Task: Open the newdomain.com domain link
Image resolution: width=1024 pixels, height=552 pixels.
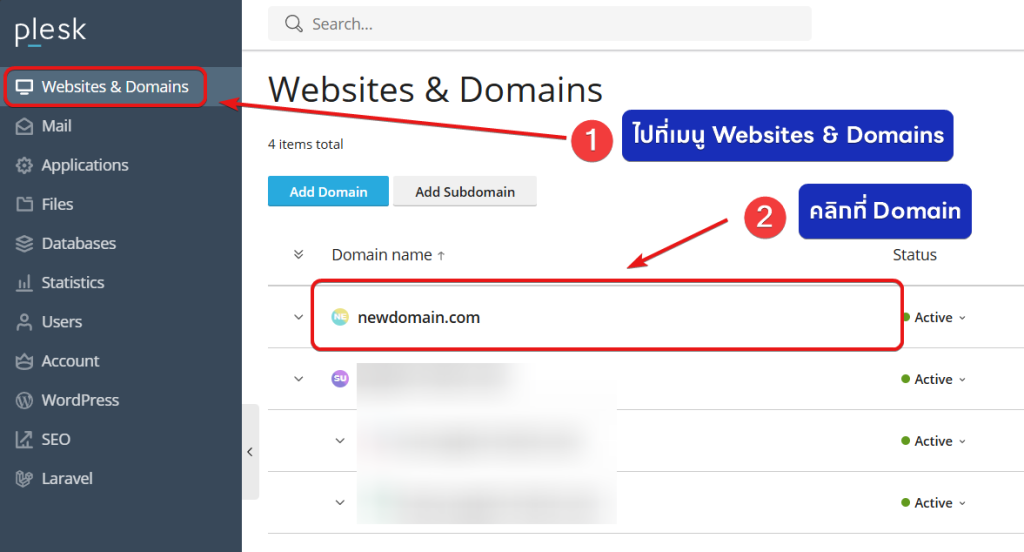Action: 418,317
